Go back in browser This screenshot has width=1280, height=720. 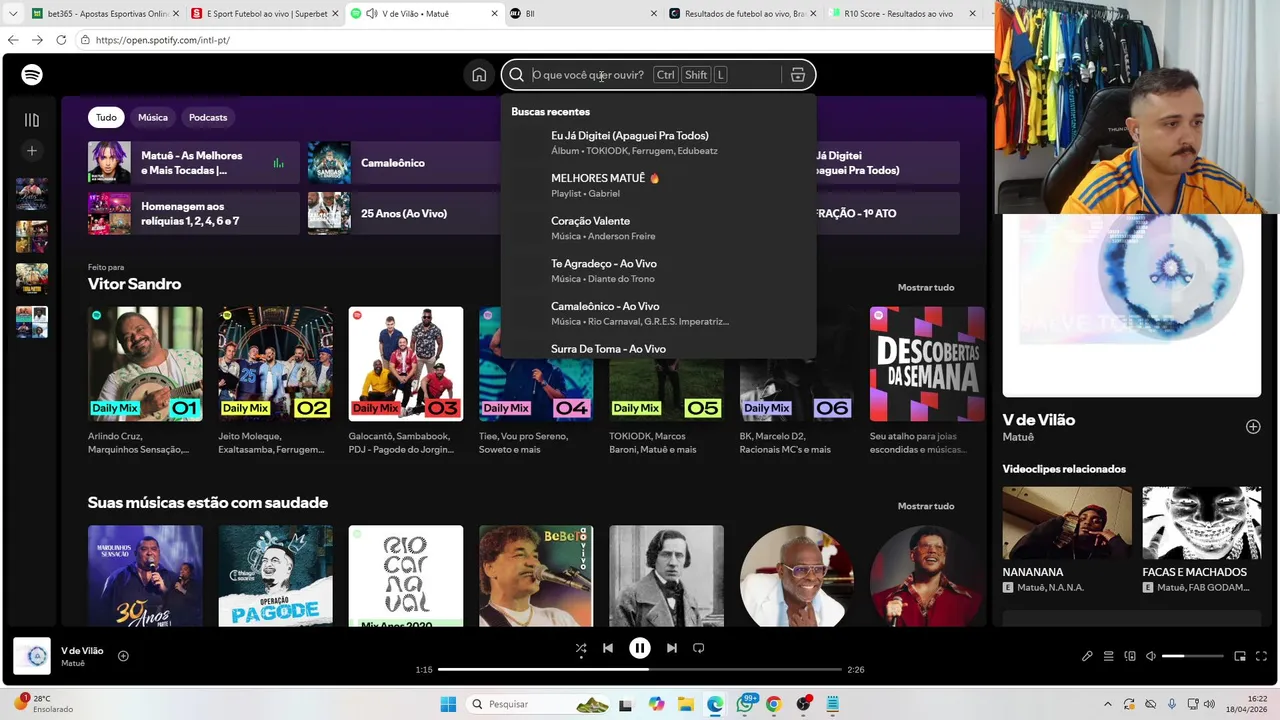[x=13, y=40]
